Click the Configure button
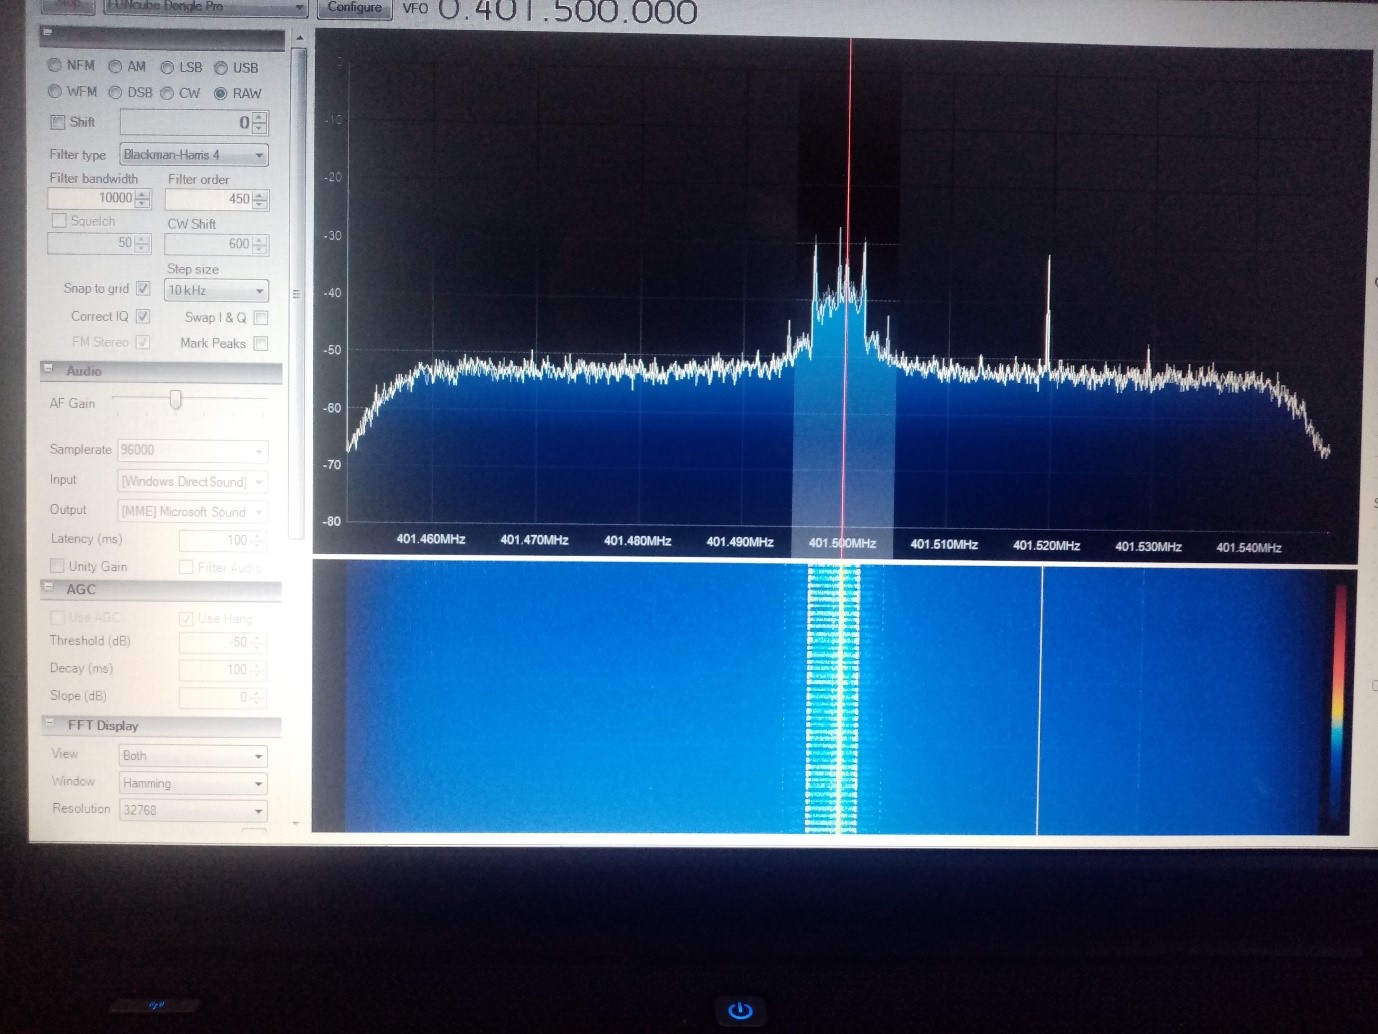The width and height of the screenshot is (1378, 1034). pos(354,8)
